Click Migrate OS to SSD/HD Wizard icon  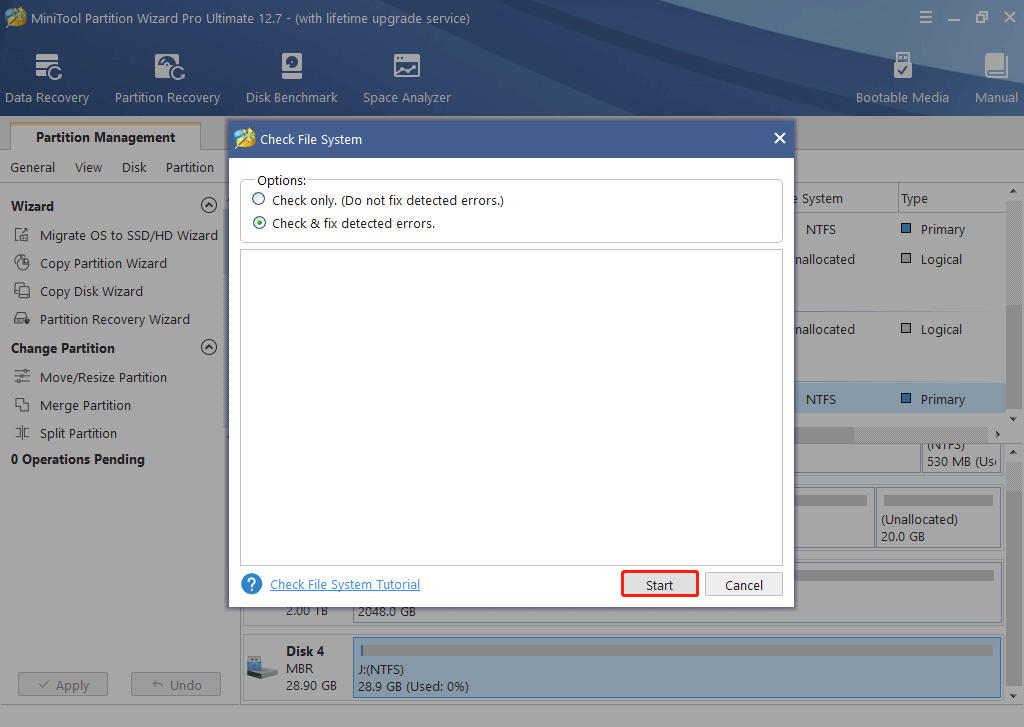tap(22, 235)
